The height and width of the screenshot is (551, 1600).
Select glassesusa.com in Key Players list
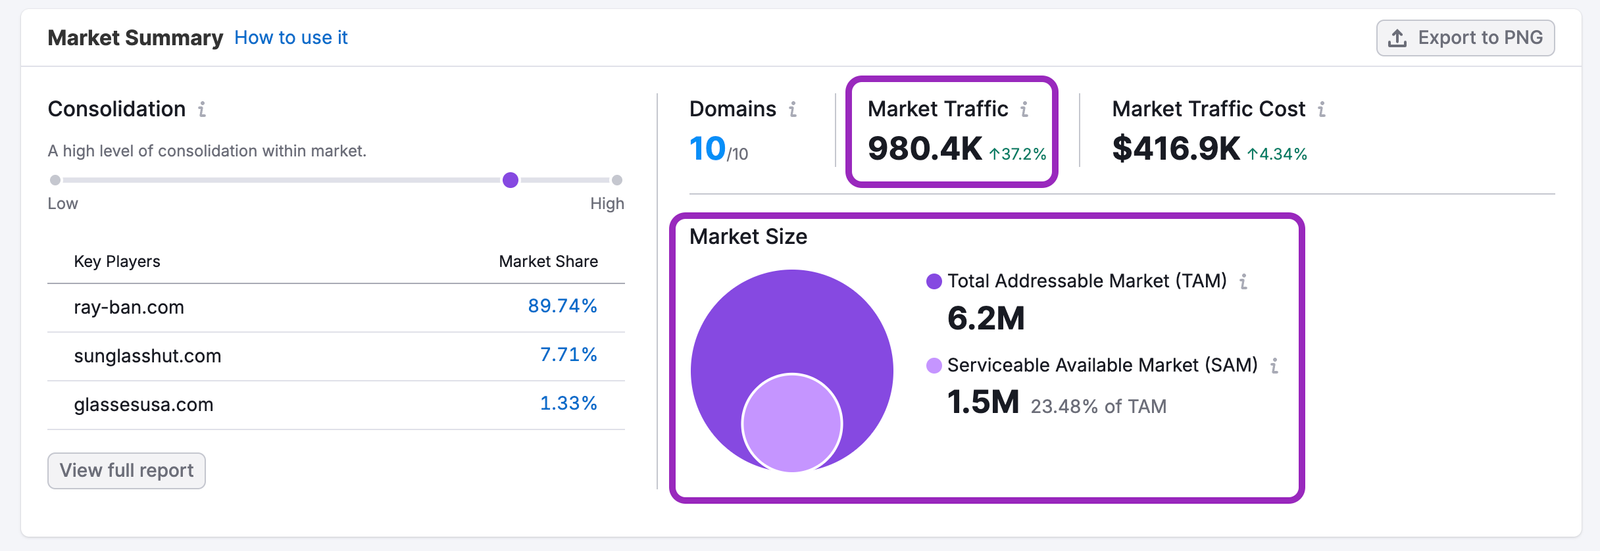[144, 405]
